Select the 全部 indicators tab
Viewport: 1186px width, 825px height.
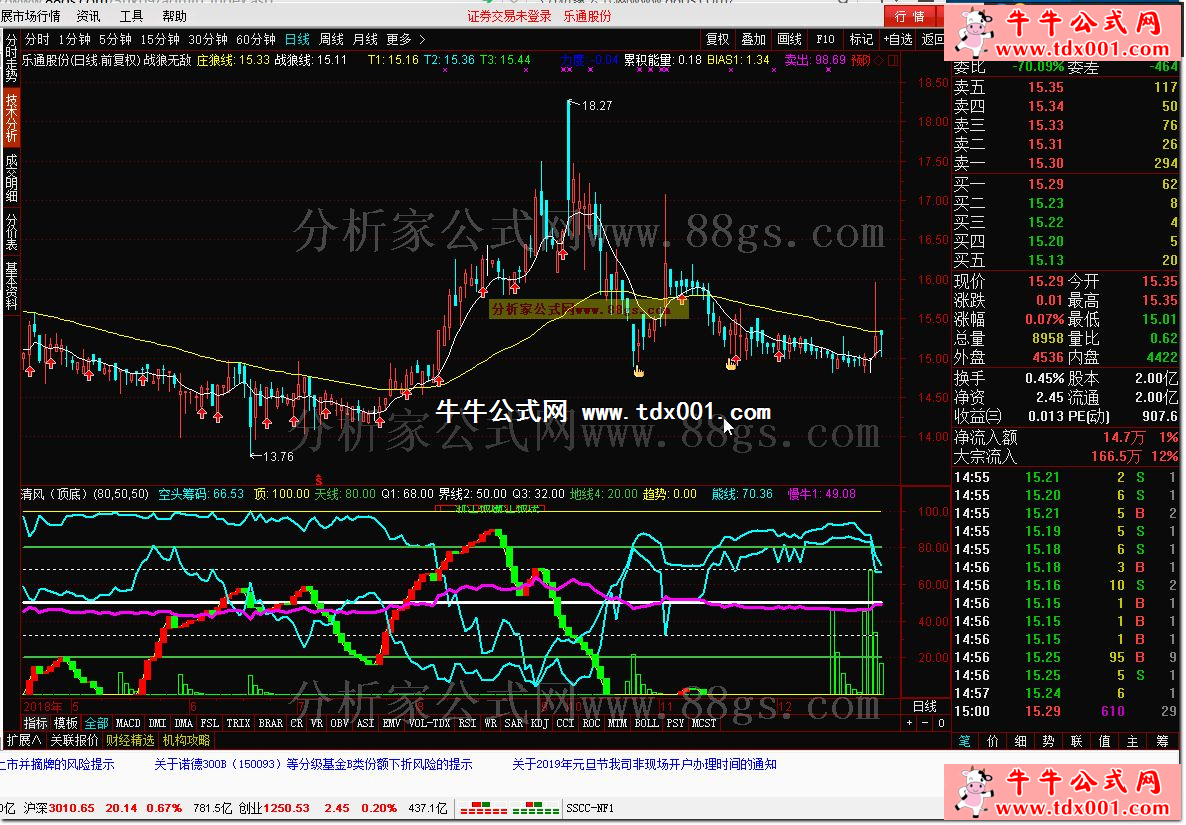click(x=96, y=723)
